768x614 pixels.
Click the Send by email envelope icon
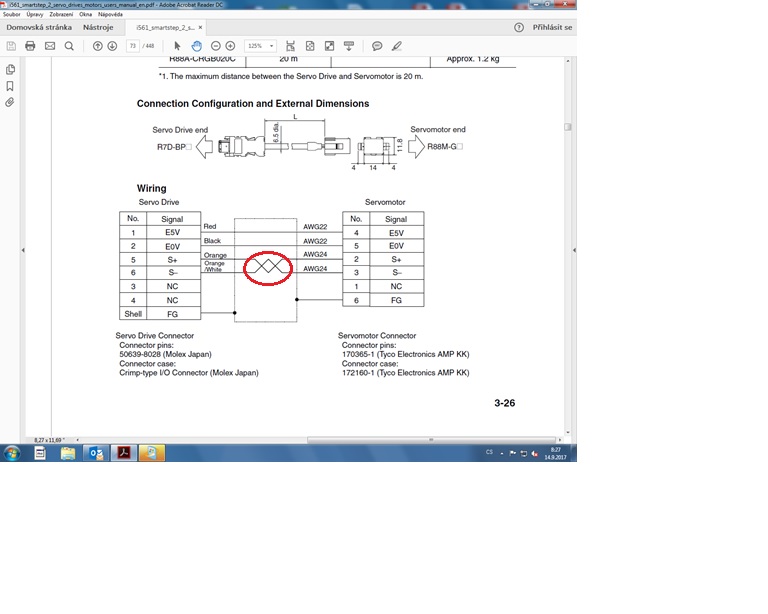click(x=50, y=46)
